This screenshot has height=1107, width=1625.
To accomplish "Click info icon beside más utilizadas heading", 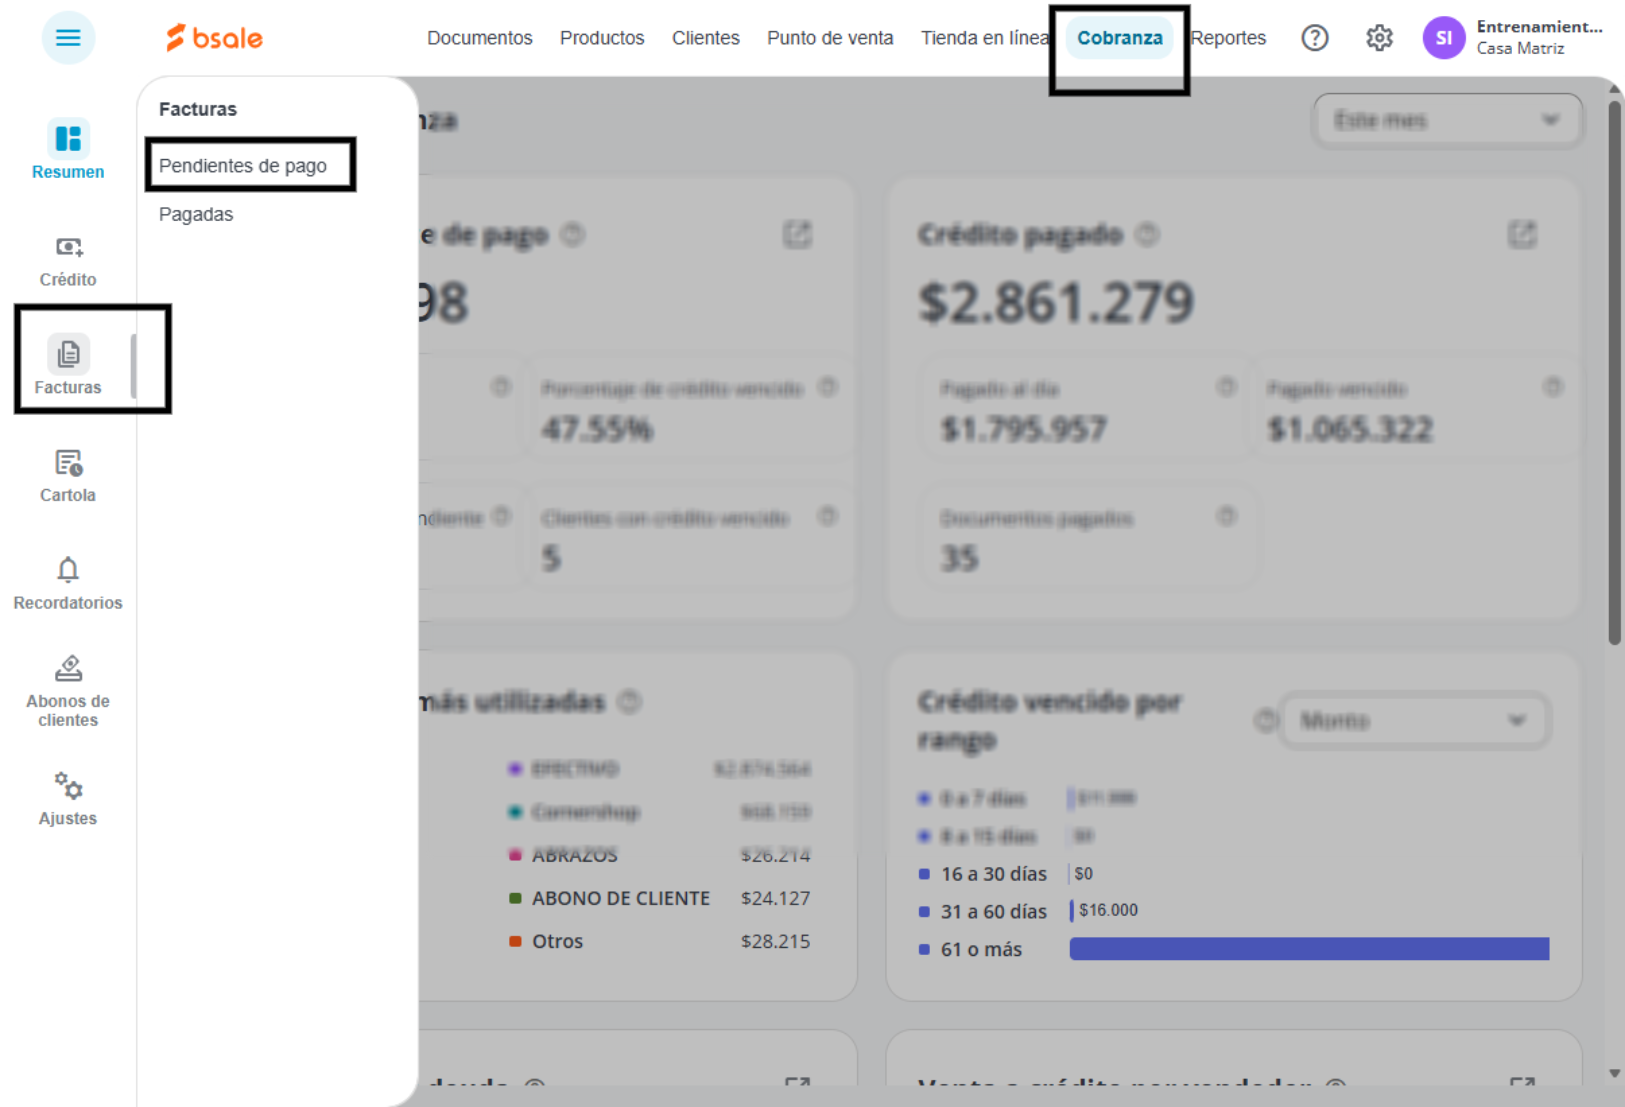I will pos(629,702).
